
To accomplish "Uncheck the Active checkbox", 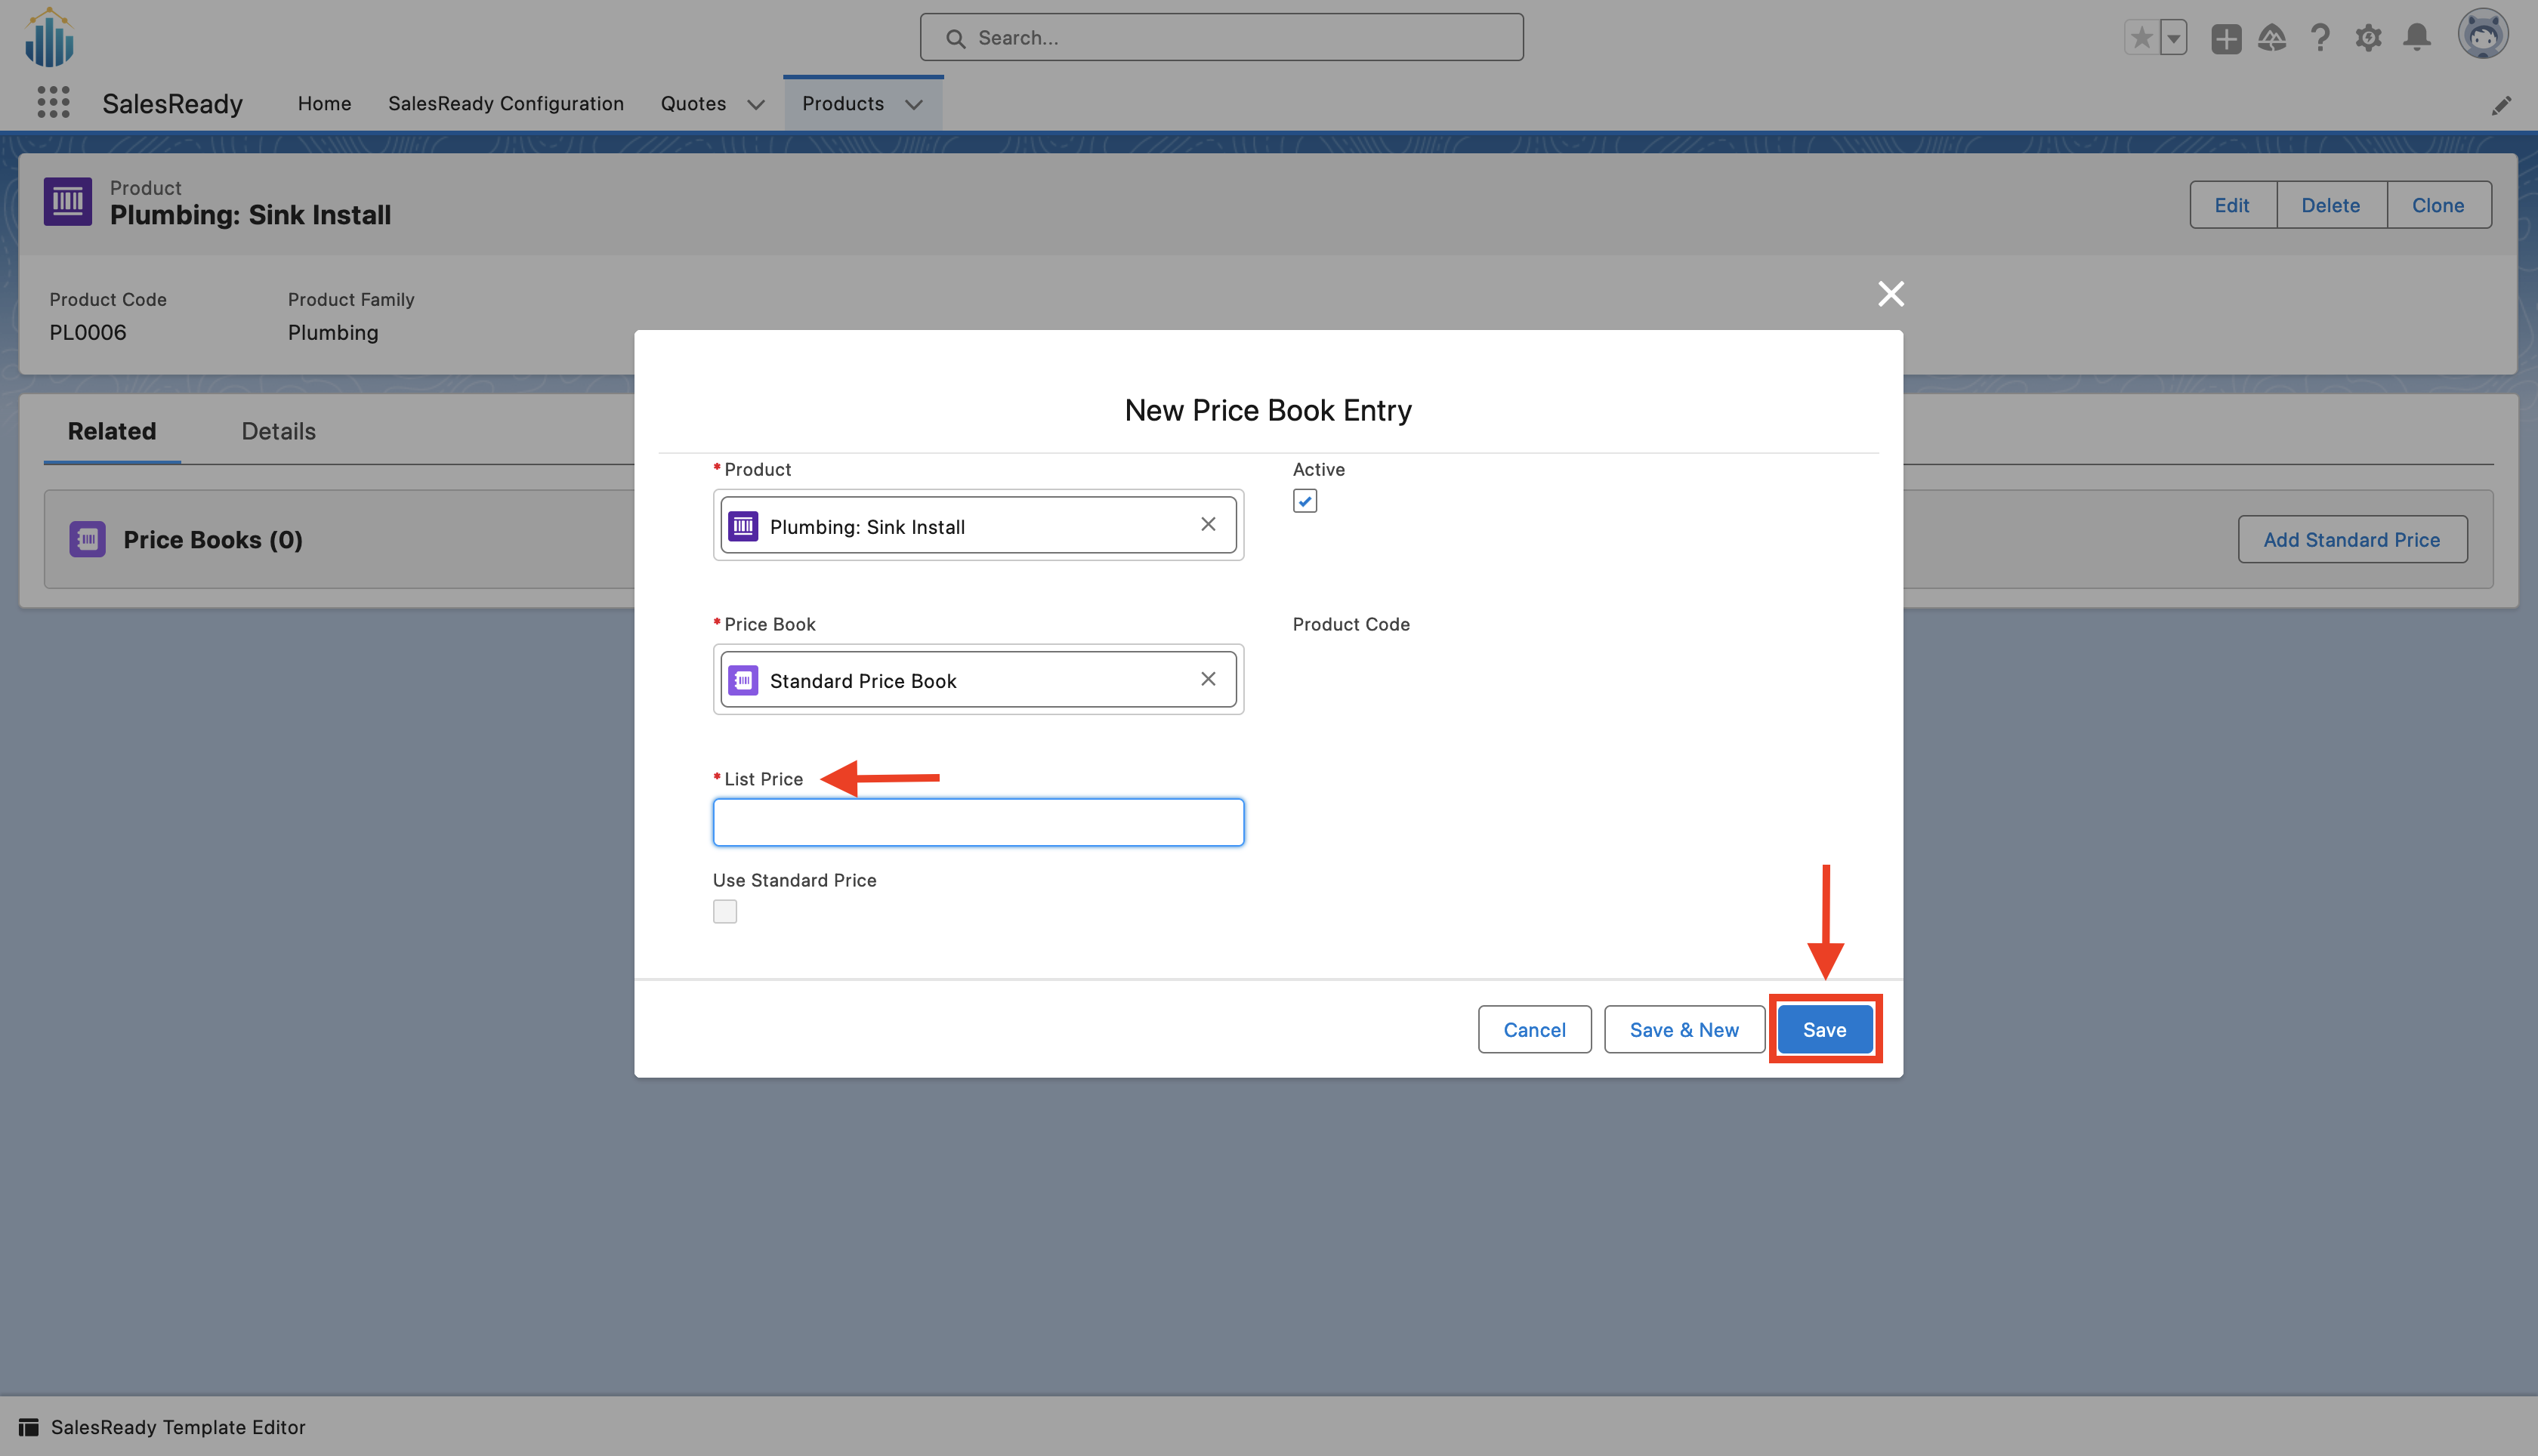I will point(1304,501).
